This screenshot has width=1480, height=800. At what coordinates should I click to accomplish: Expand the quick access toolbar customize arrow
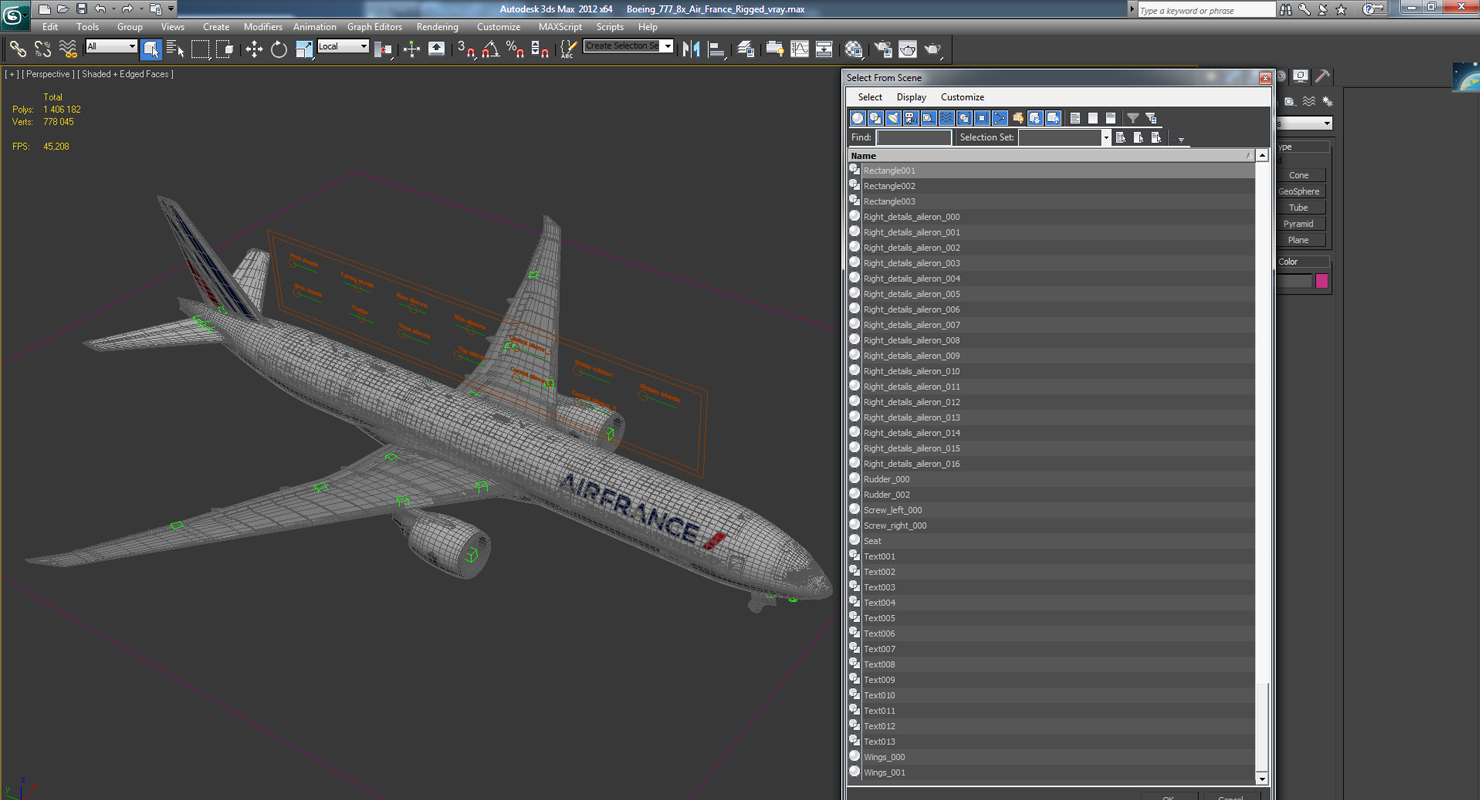tap(171, 9)
